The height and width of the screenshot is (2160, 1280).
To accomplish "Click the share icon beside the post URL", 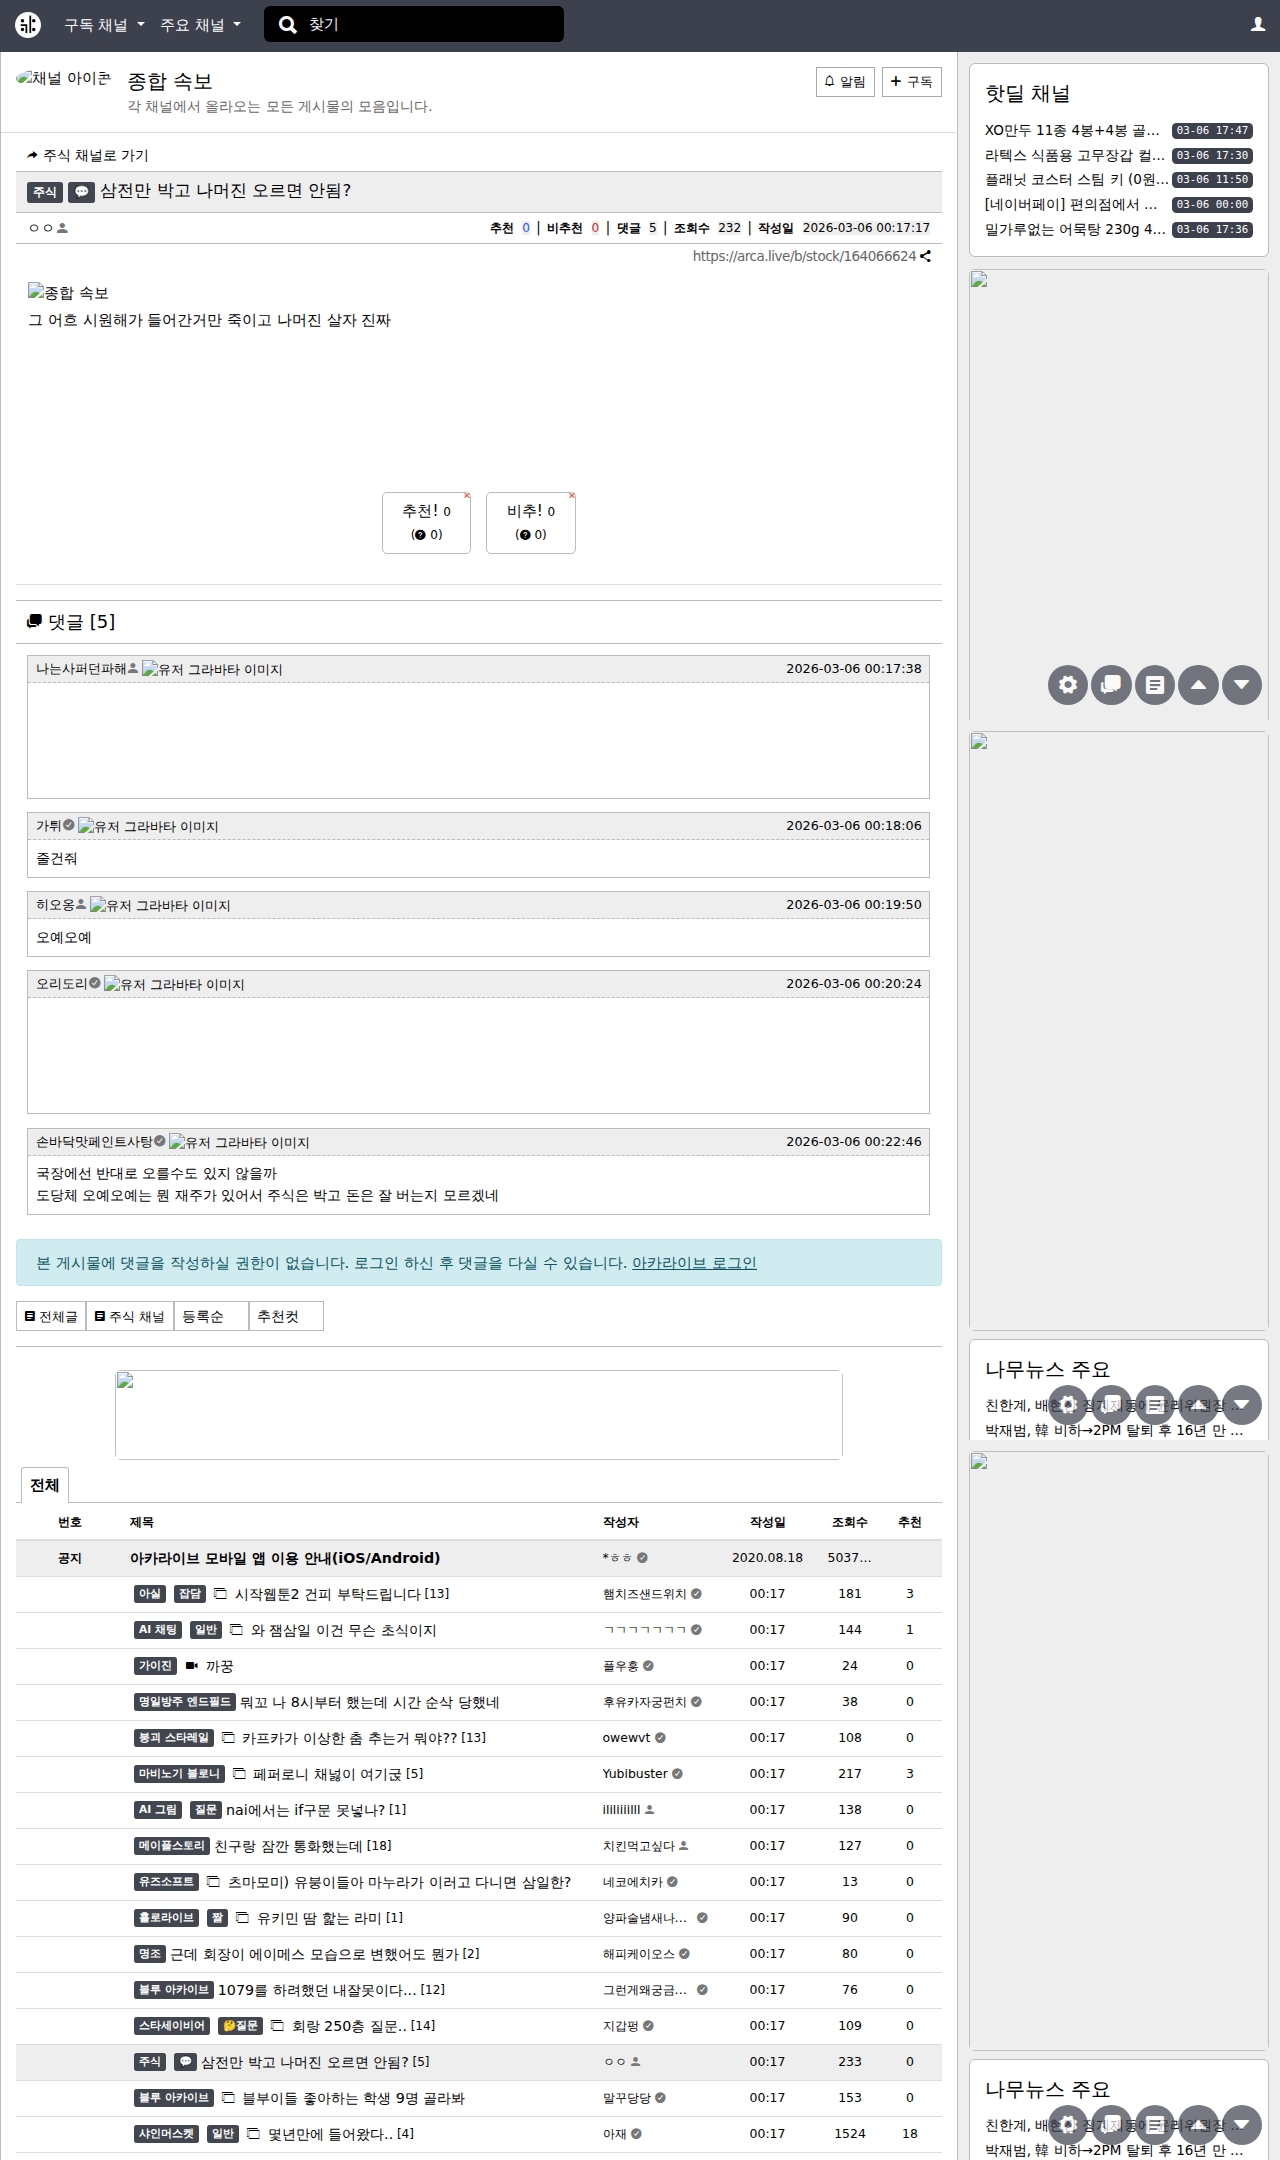I will point(926,256).
